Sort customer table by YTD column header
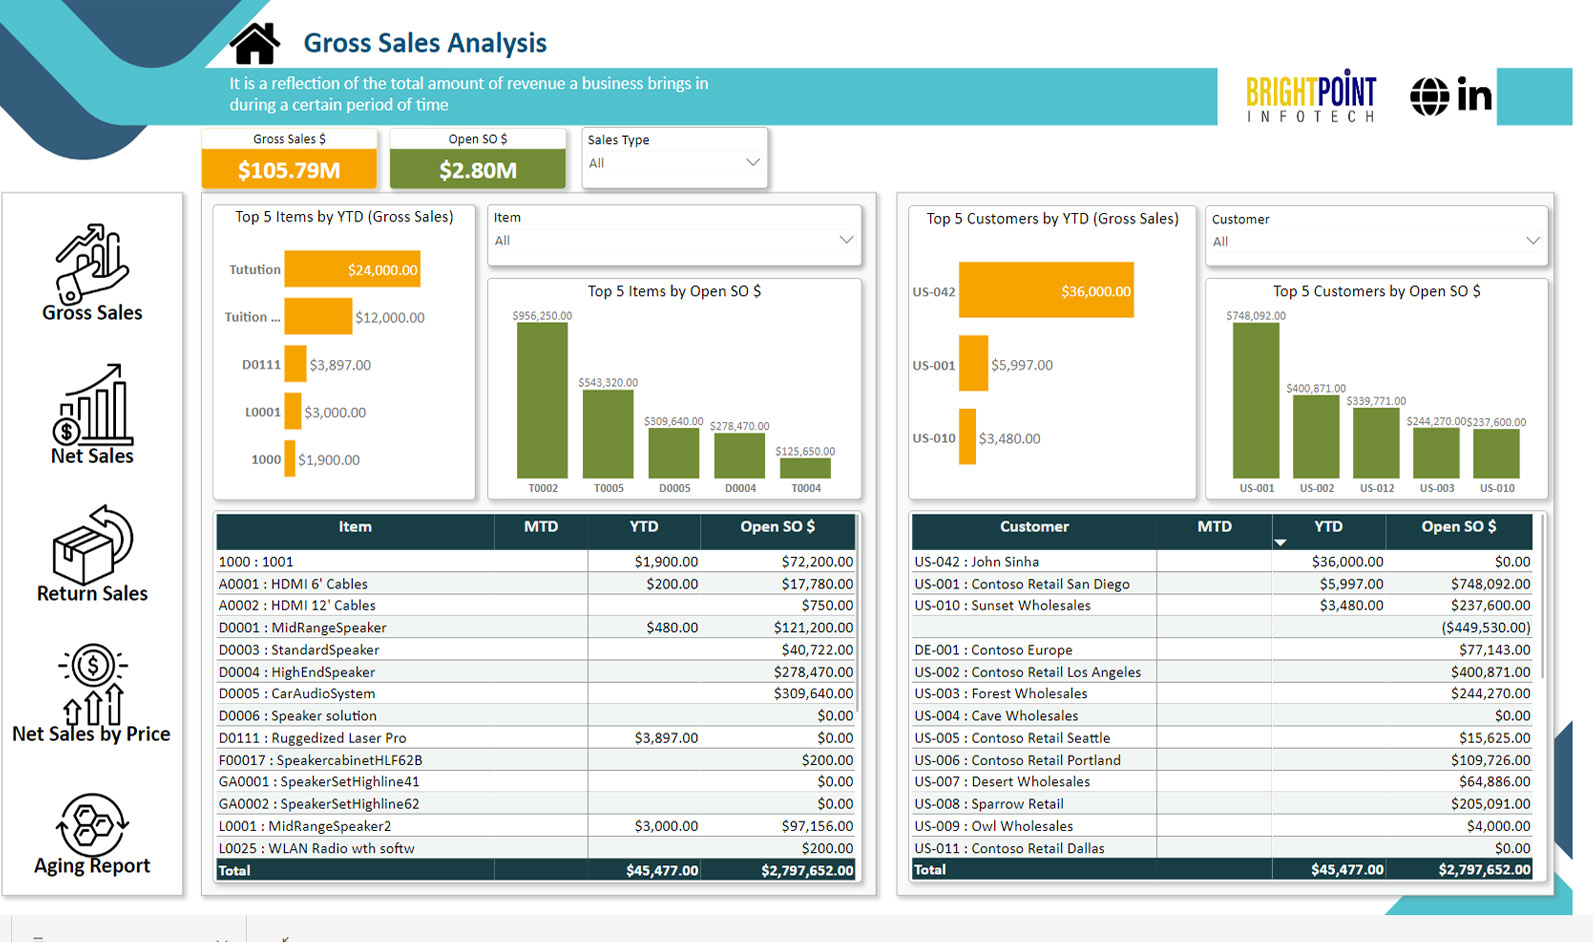This screenshot has height=942, width=1593. 1327,527
